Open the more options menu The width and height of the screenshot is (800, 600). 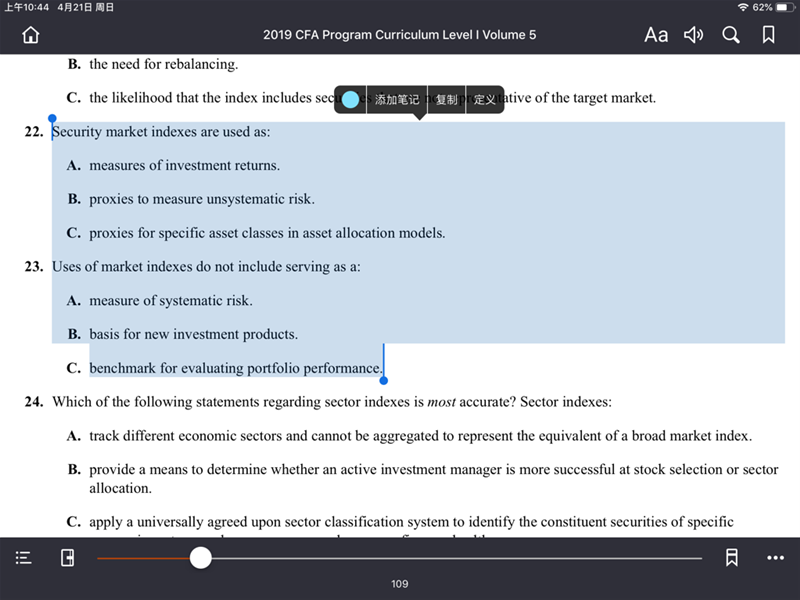[776, 558]
